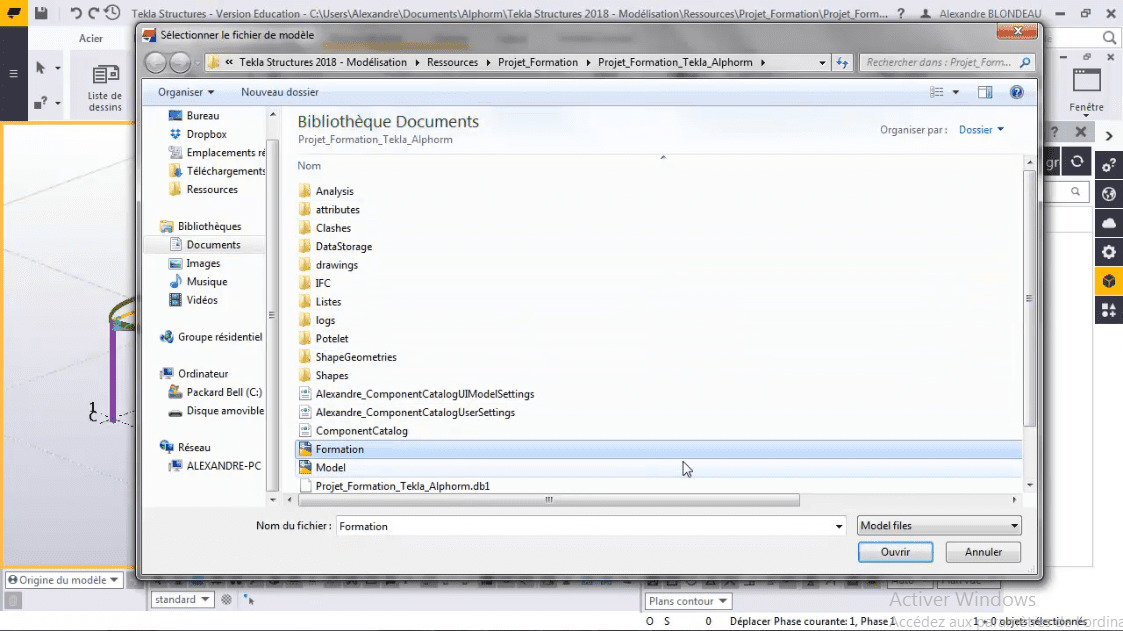Click the Ouvrir button
Viewport: 1123px width, 631px height.
pos(895,552)
